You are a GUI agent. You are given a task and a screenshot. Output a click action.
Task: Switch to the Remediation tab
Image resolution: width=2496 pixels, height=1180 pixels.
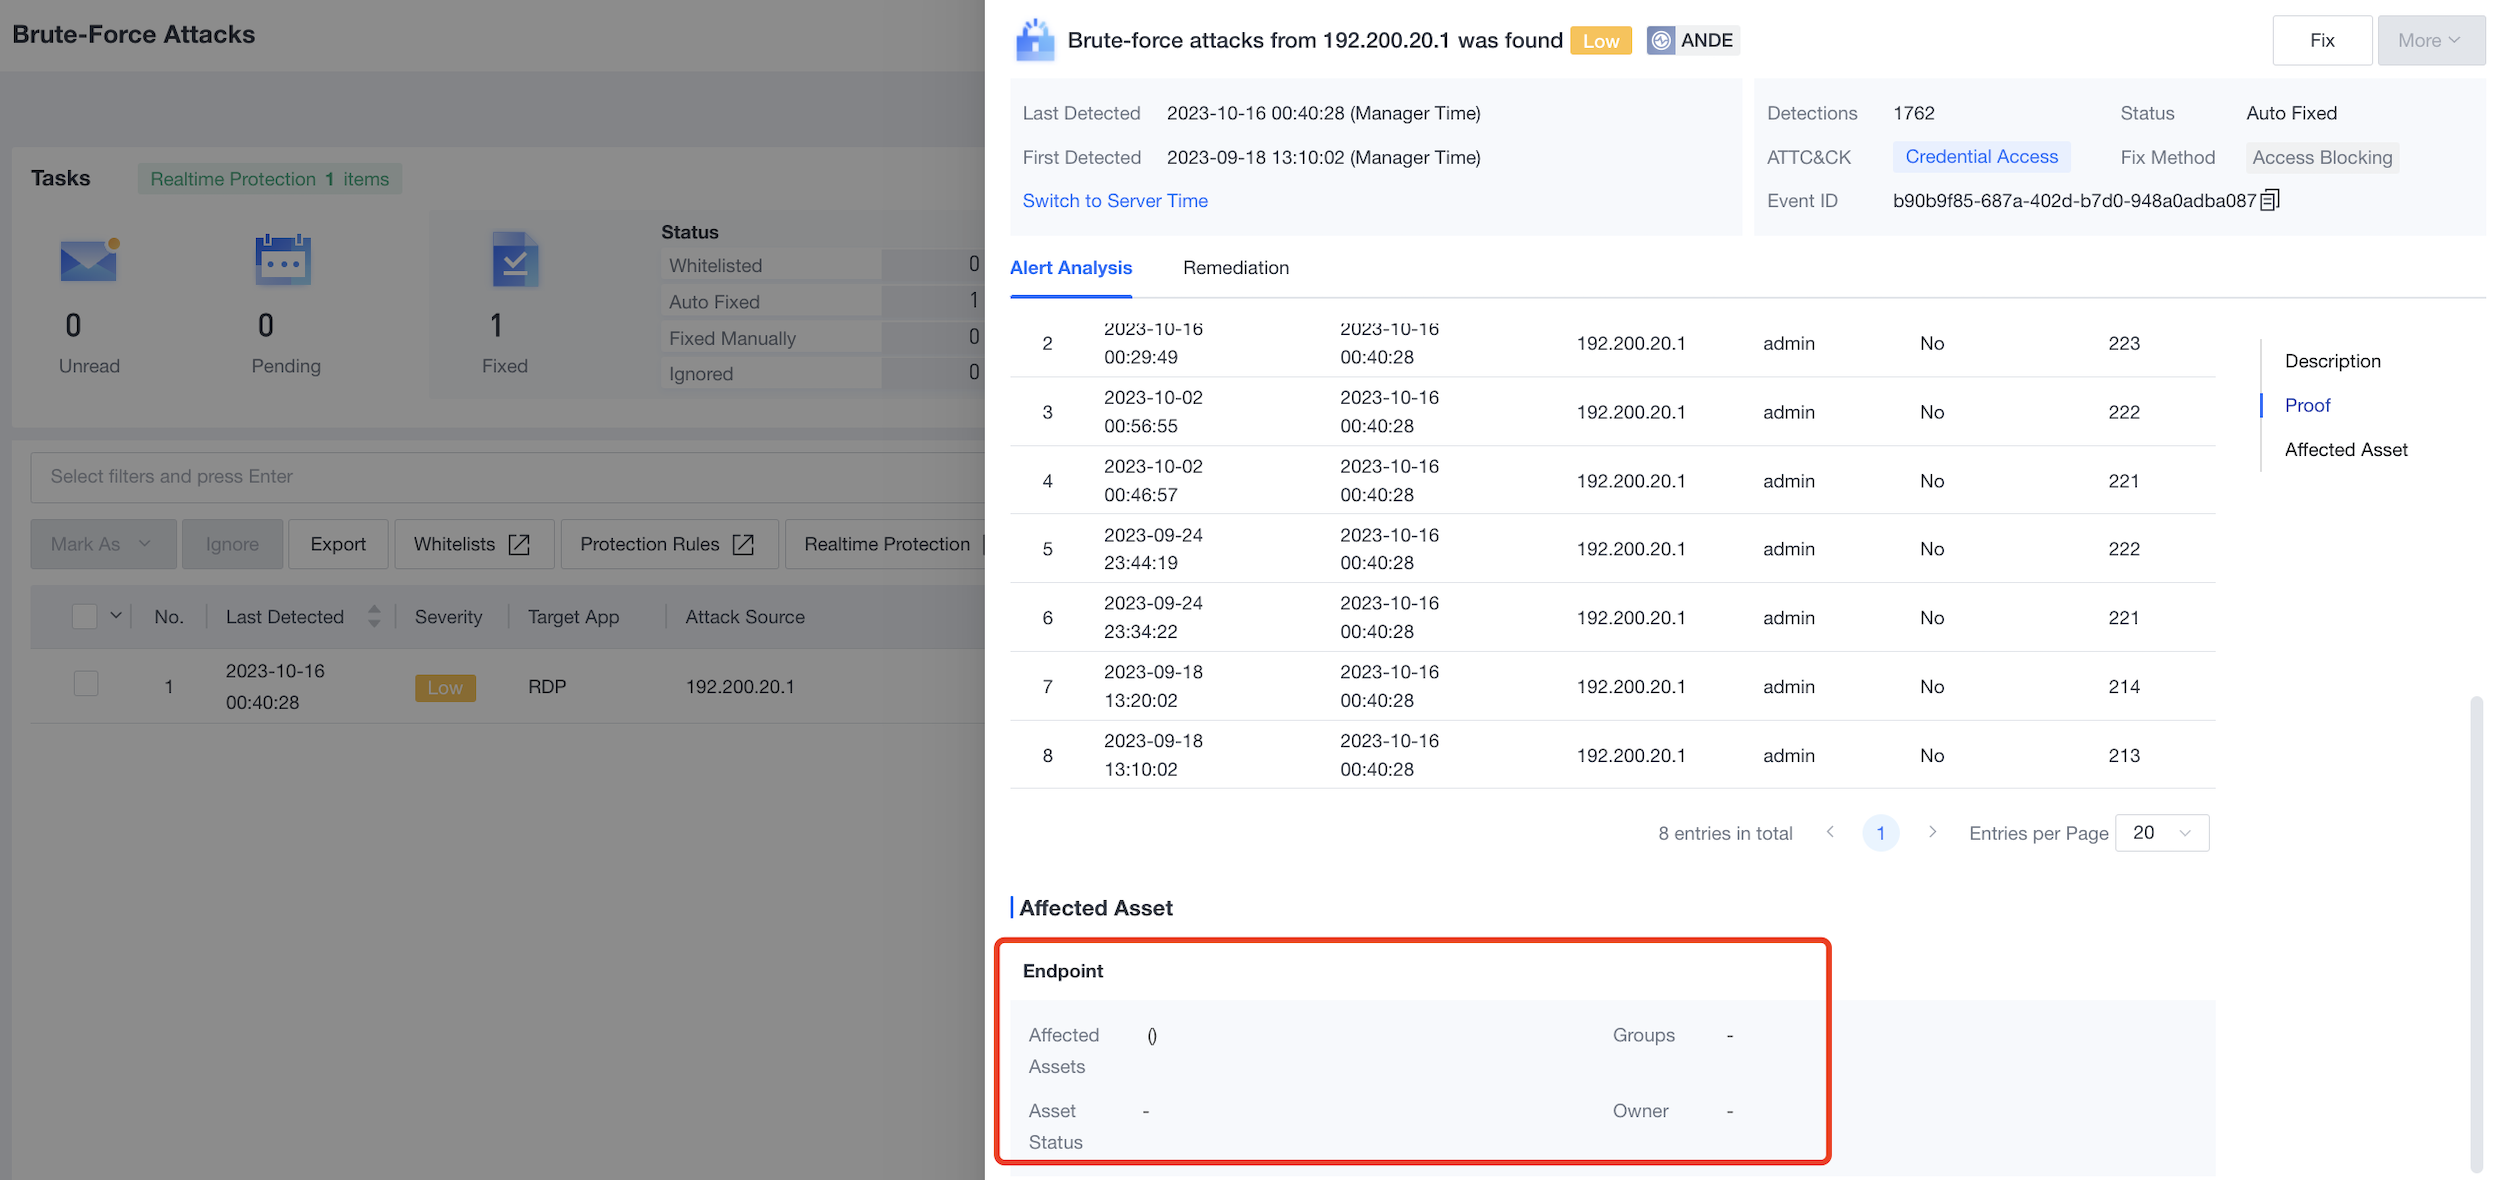click(x=1235, y=268)
